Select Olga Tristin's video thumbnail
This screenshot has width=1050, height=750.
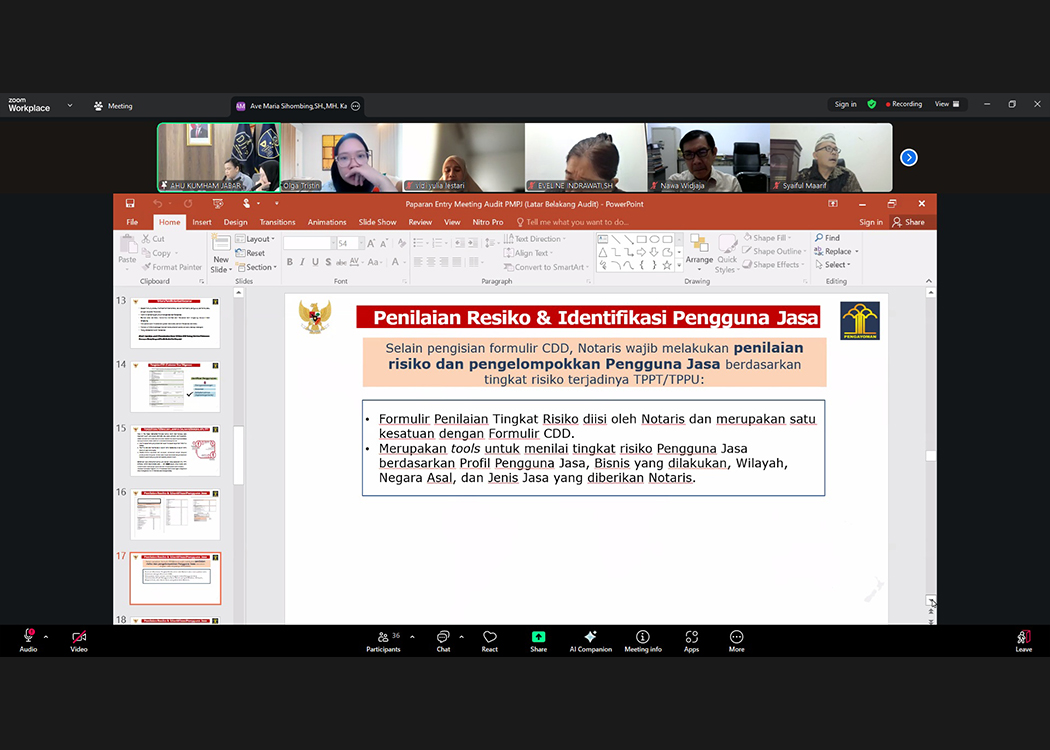(340, 157)
